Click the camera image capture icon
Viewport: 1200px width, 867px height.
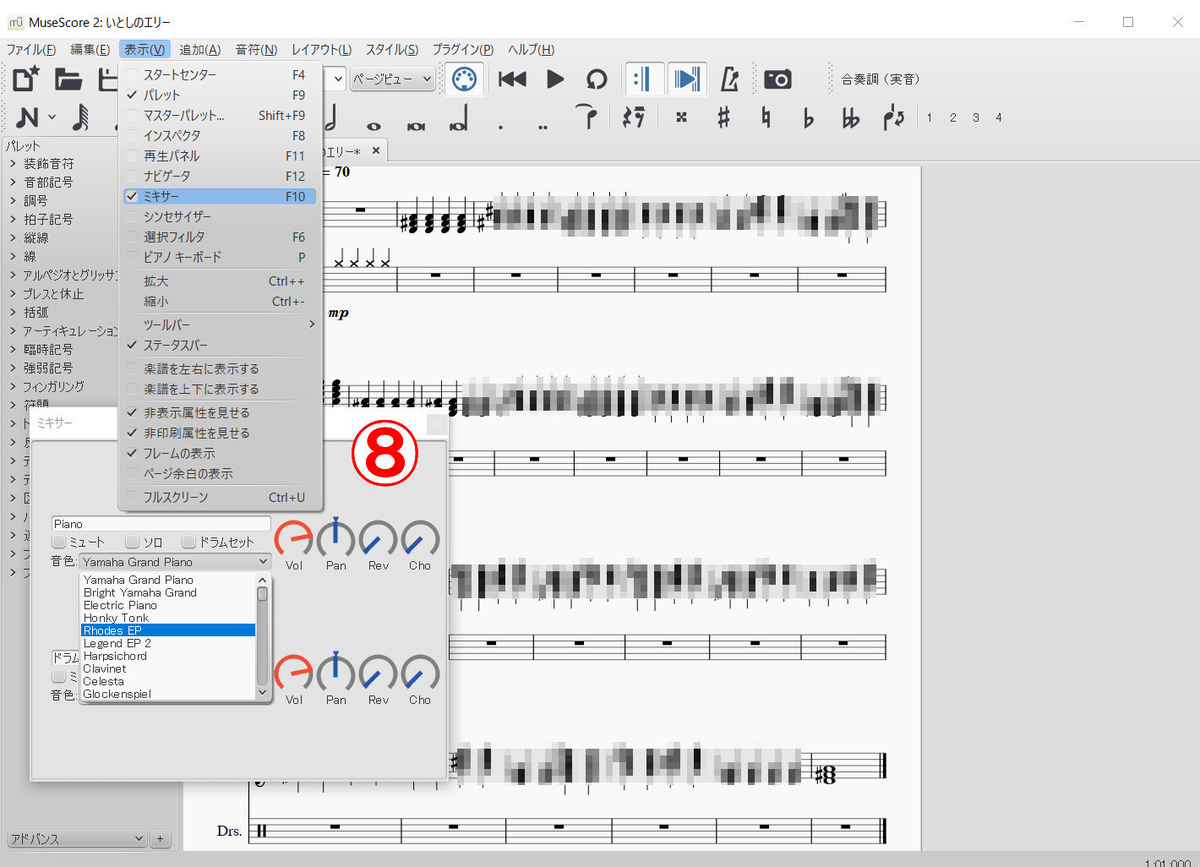(x=778, y=79)
